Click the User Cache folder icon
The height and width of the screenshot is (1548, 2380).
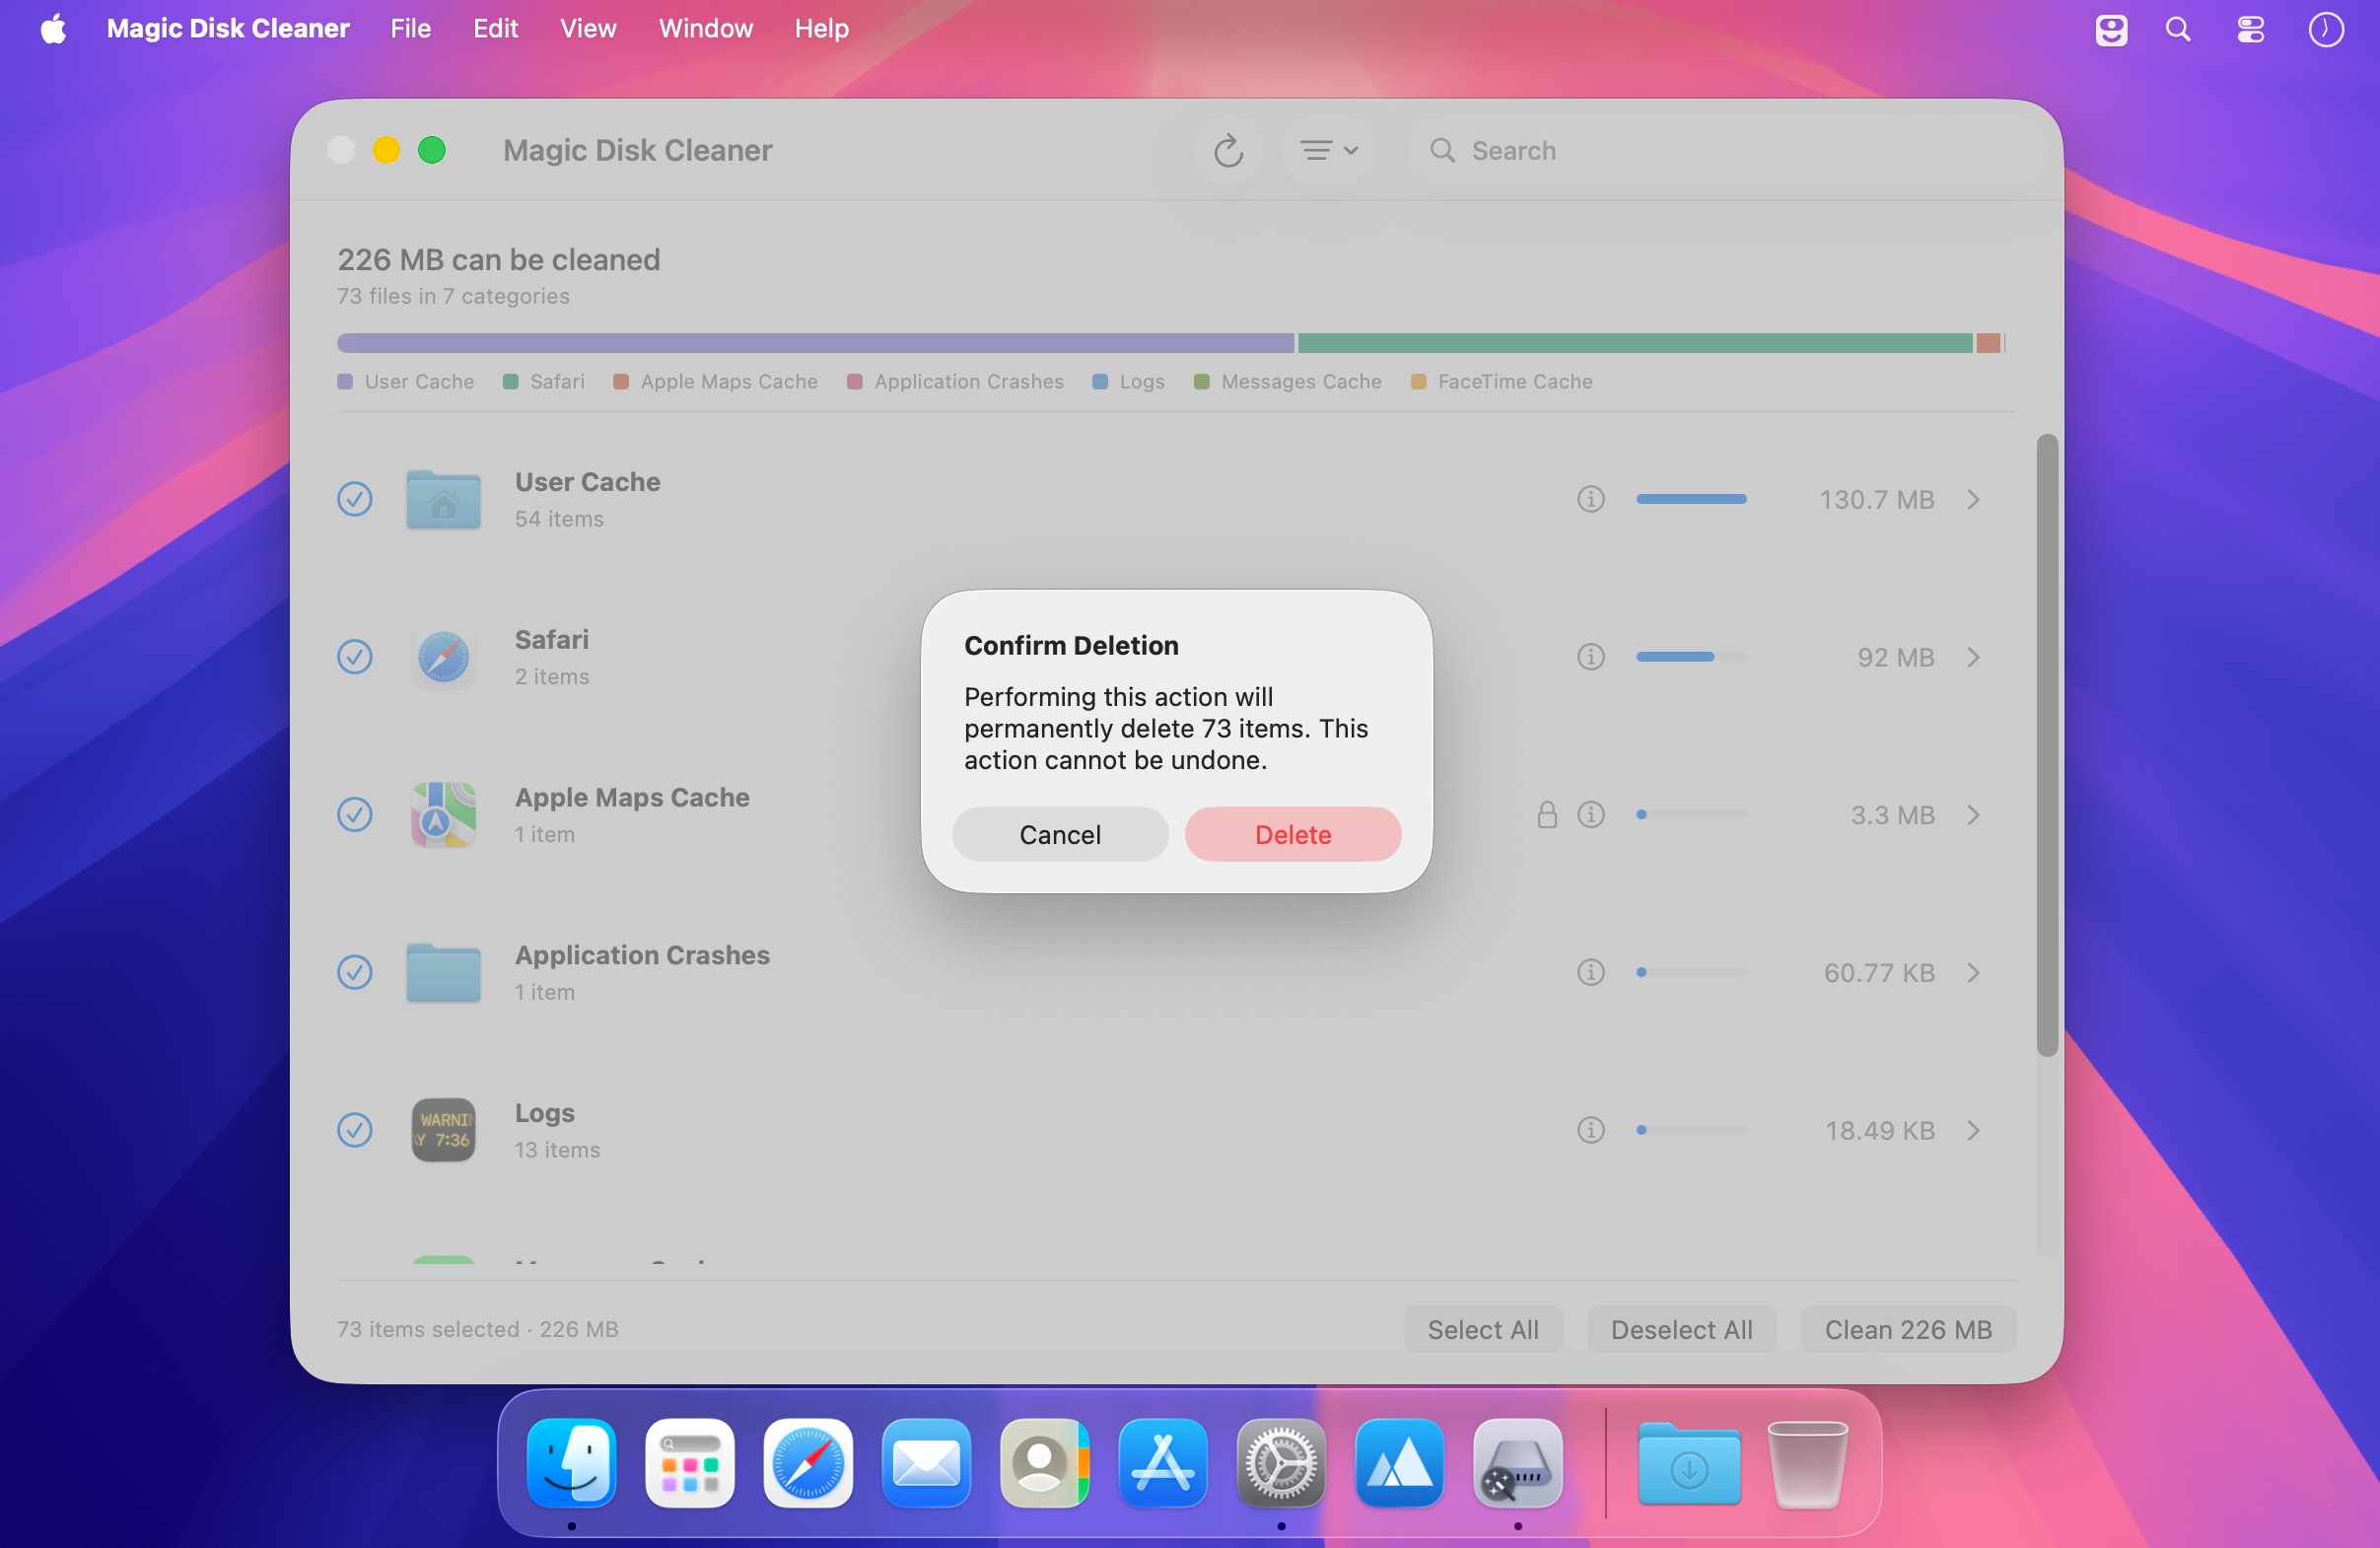point(443,499)
